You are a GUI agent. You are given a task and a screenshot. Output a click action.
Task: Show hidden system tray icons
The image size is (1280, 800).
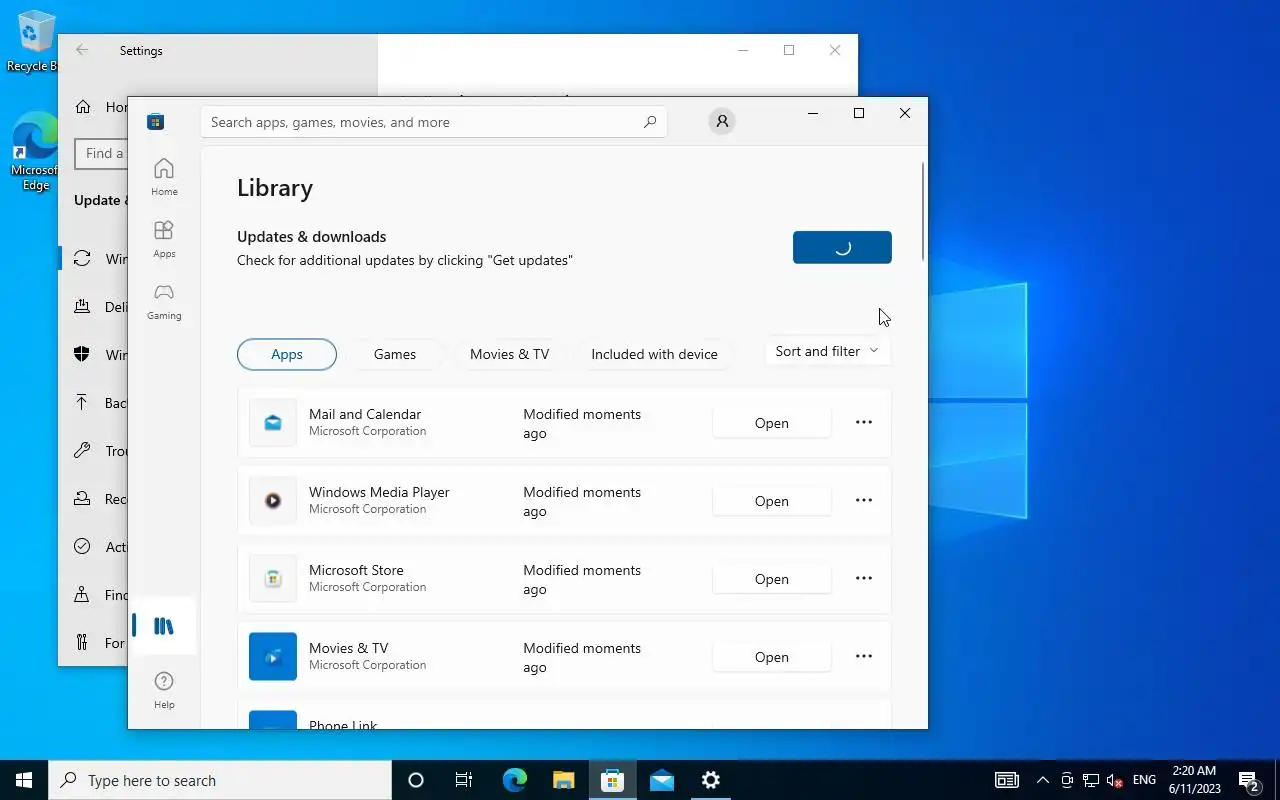(x=1043, y=780)
